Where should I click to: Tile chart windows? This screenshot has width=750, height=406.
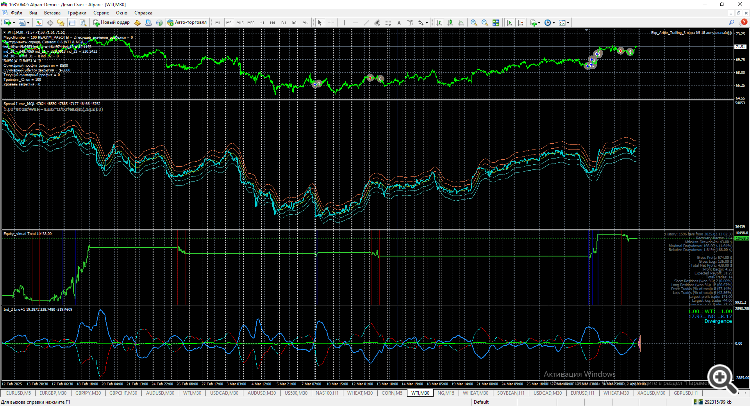(x=496, y=22)
